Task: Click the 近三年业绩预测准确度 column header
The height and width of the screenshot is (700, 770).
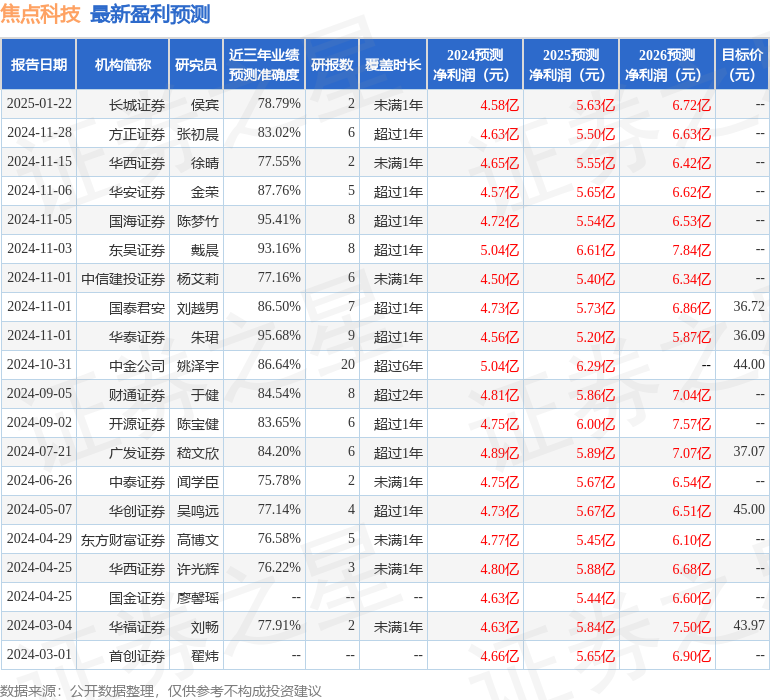Action: point(264,65)
